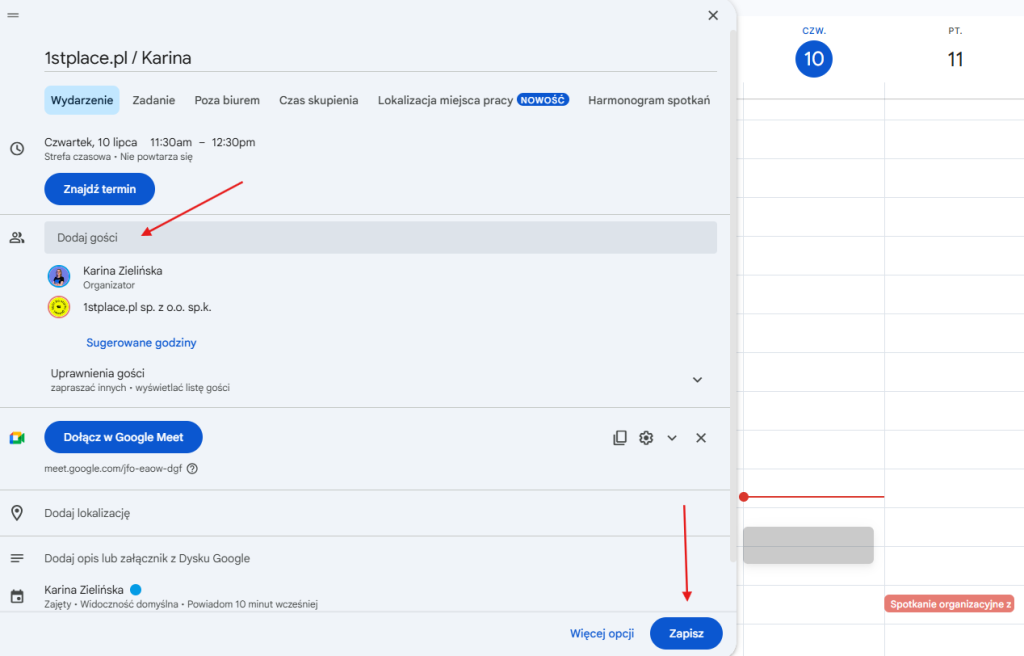Click the meet.google.com/jfo-eaow-dgf link
The image size is (1024, 656).
point(113,468)
